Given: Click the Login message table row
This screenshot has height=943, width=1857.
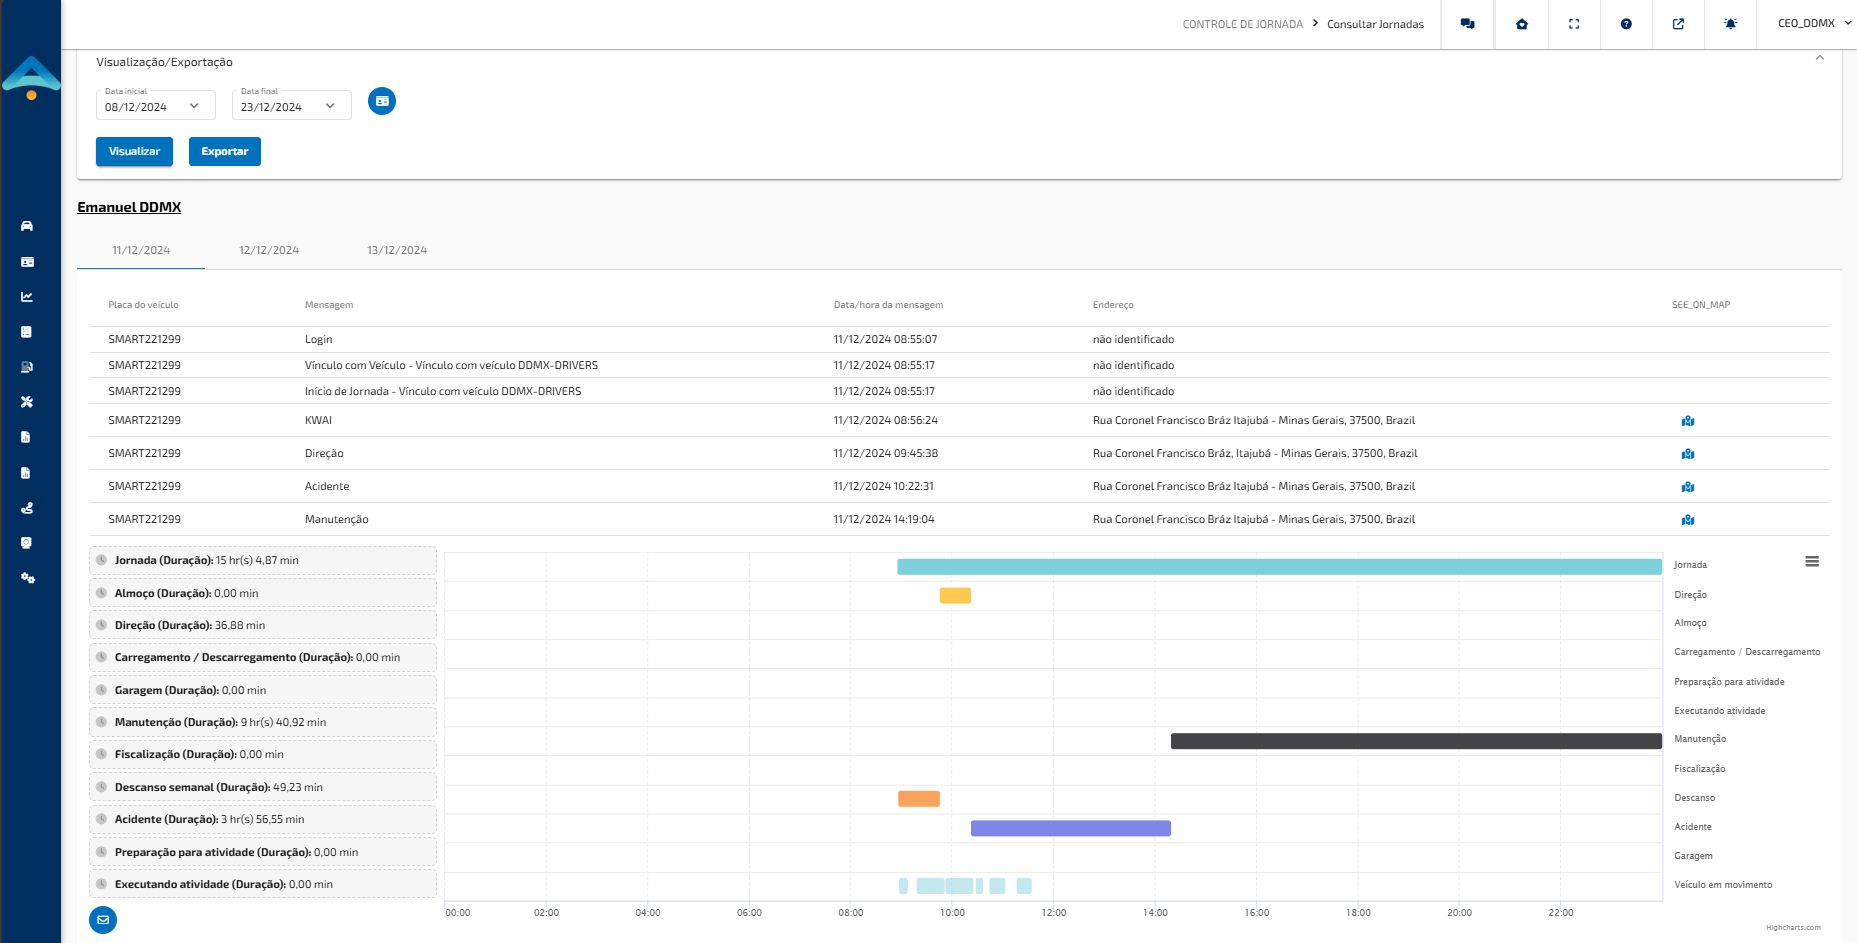Looking at the screenshot, I should pyautogui.click(x=959, y=340).
